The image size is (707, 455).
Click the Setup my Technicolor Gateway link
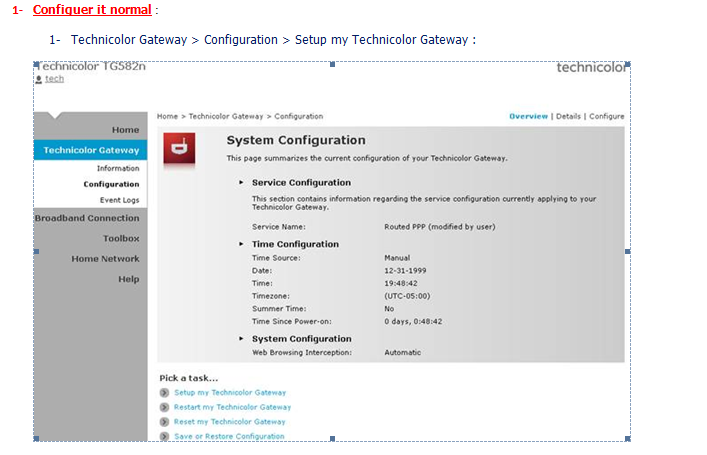point(230,393)
